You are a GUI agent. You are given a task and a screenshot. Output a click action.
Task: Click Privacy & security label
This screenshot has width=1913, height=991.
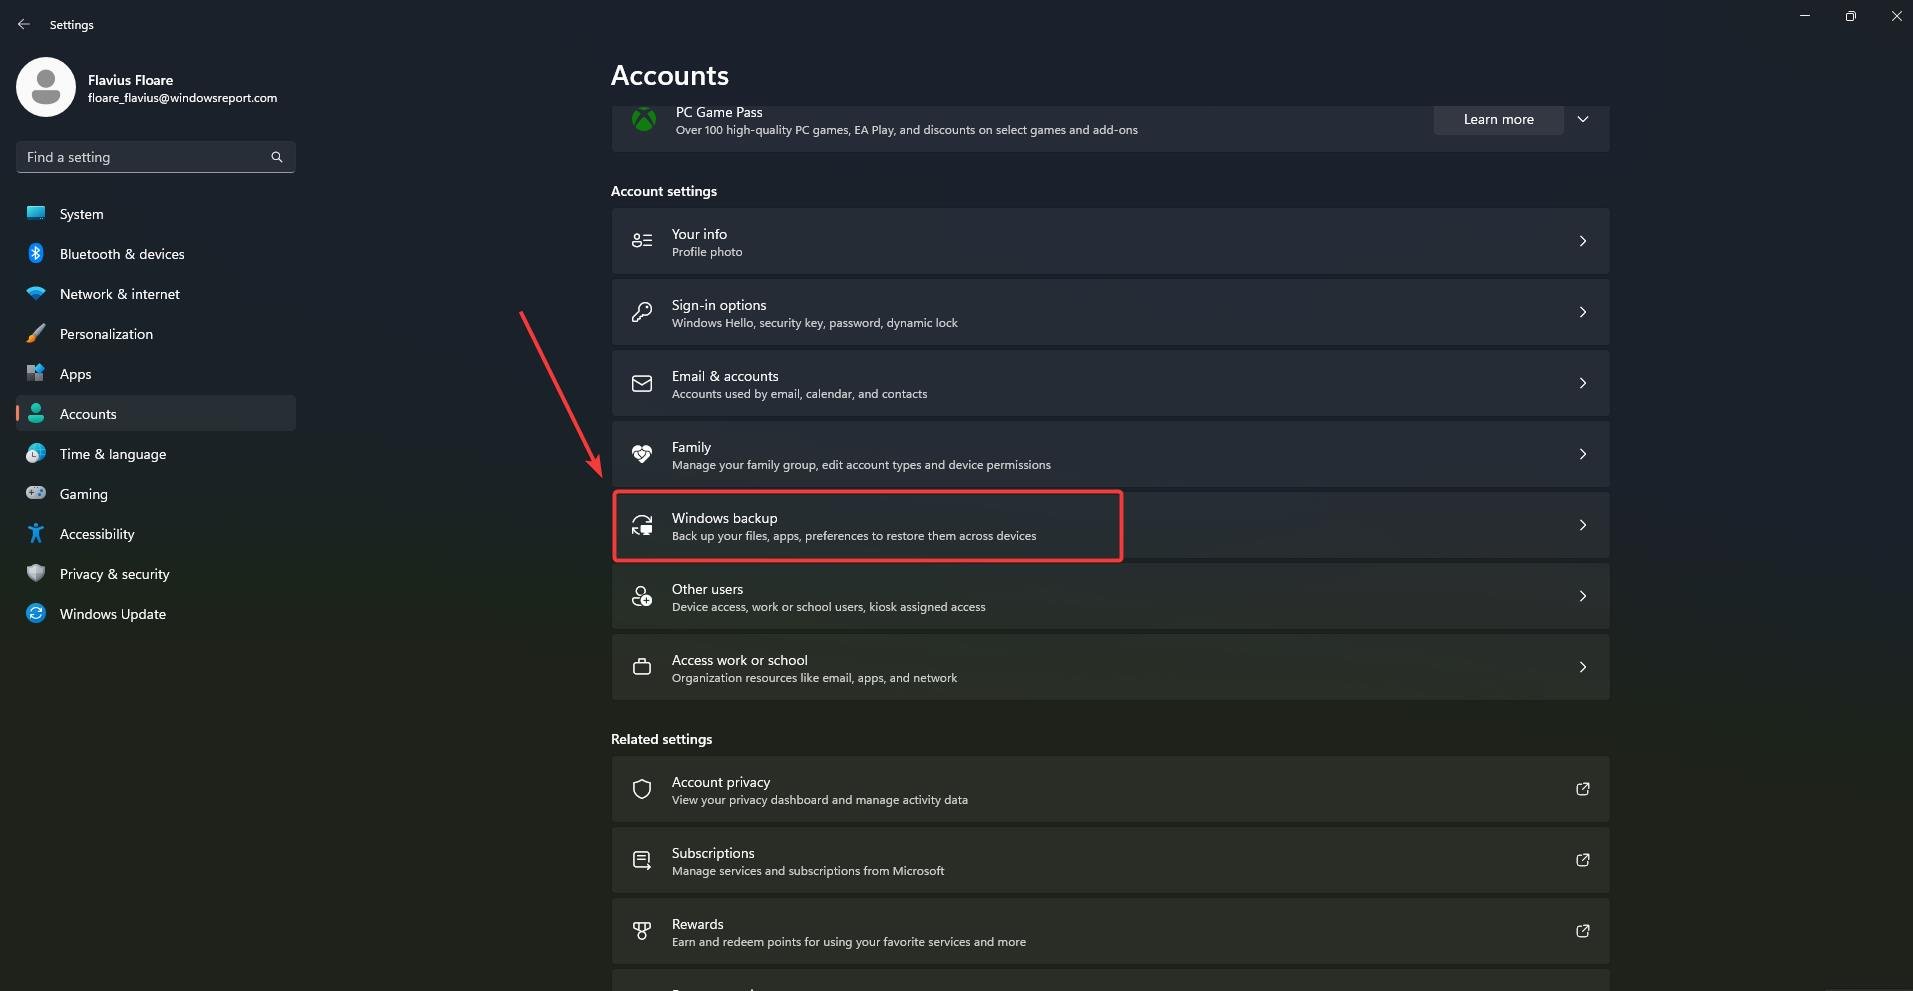114,574
